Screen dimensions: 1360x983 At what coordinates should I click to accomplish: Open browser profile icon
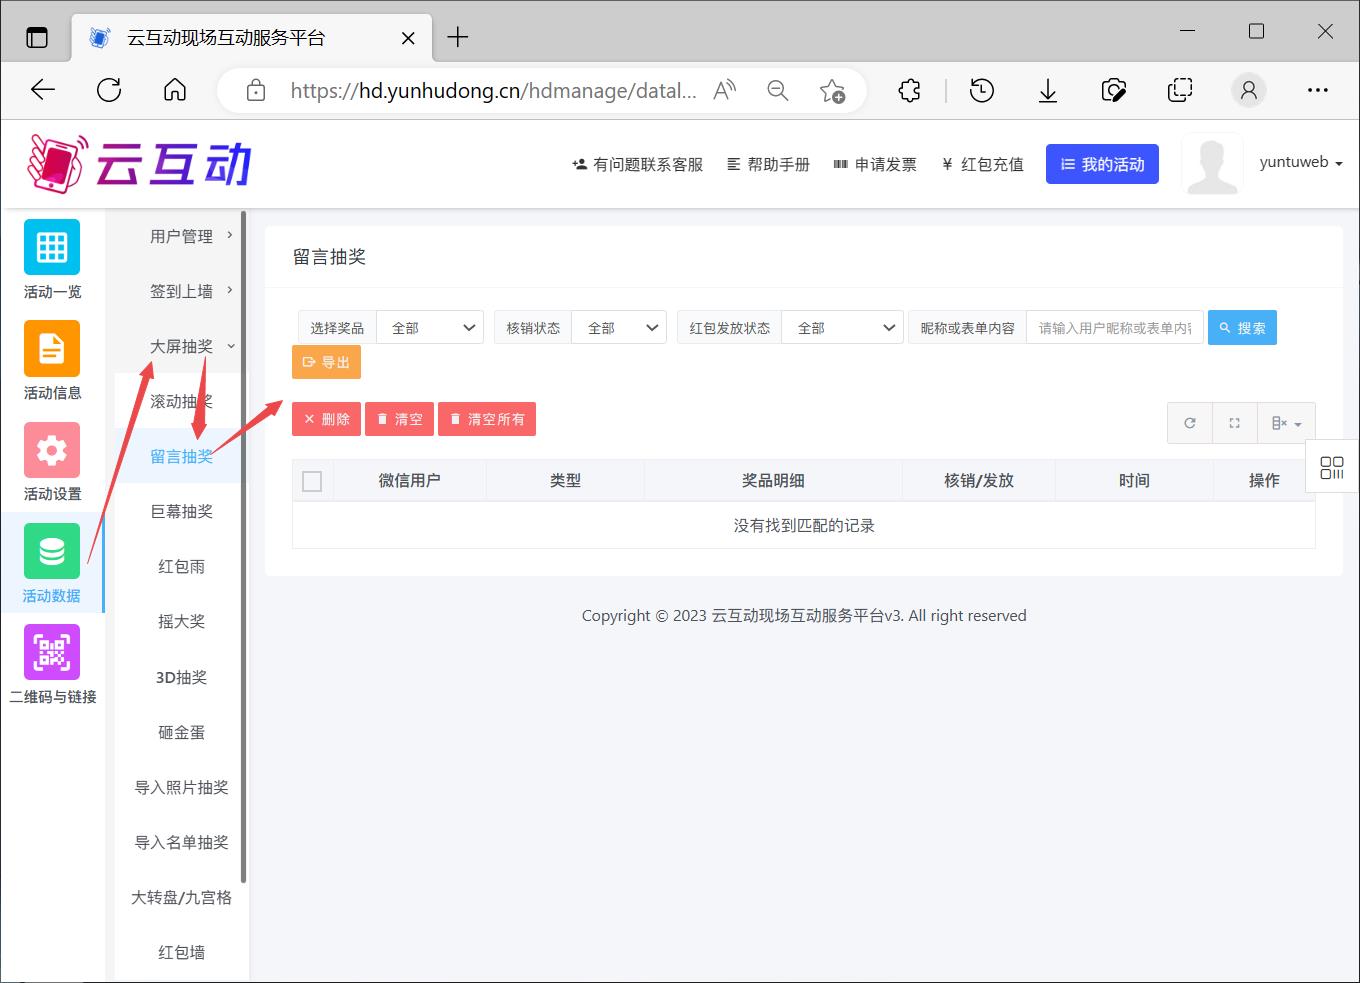(1248, 91)
